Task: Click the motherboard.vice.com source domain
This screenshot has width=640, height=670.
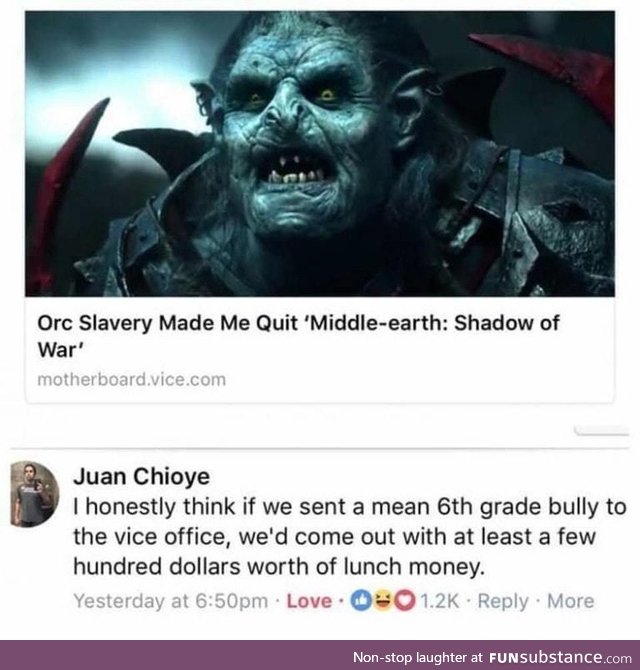Action: coord(132,379)
